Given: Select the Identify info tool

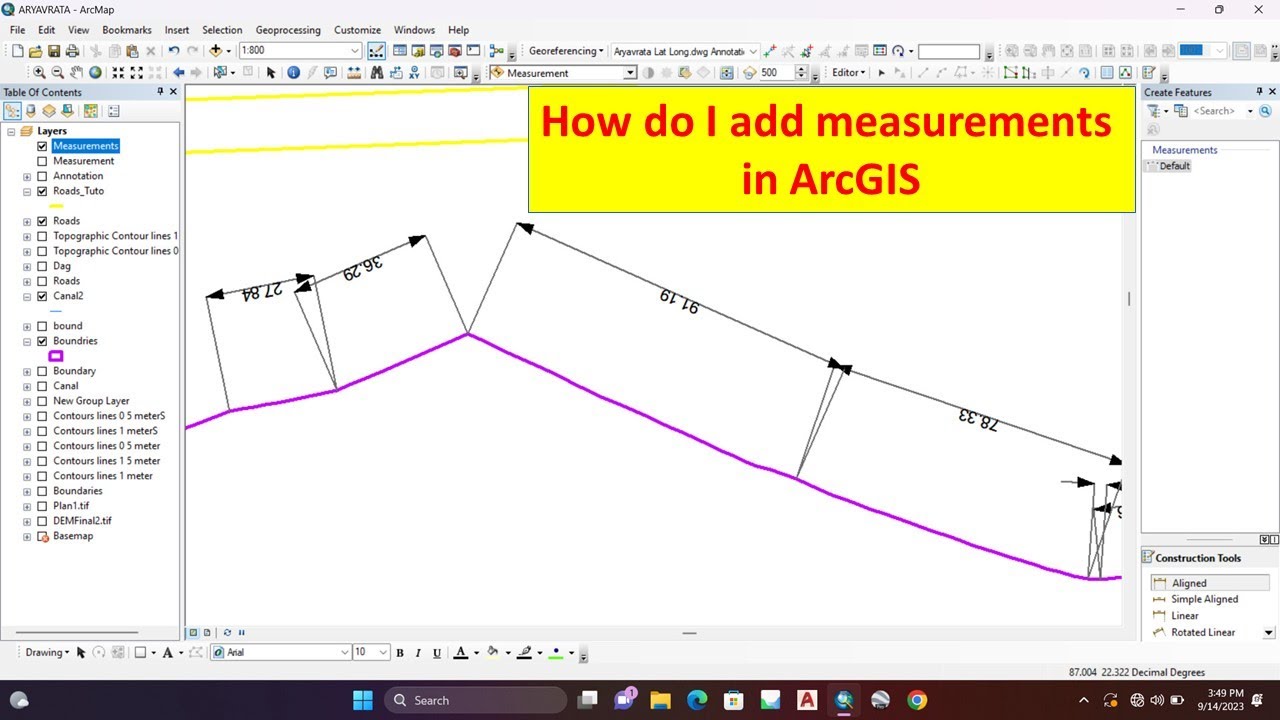Looking at the screenshot, I should point(293,73).
